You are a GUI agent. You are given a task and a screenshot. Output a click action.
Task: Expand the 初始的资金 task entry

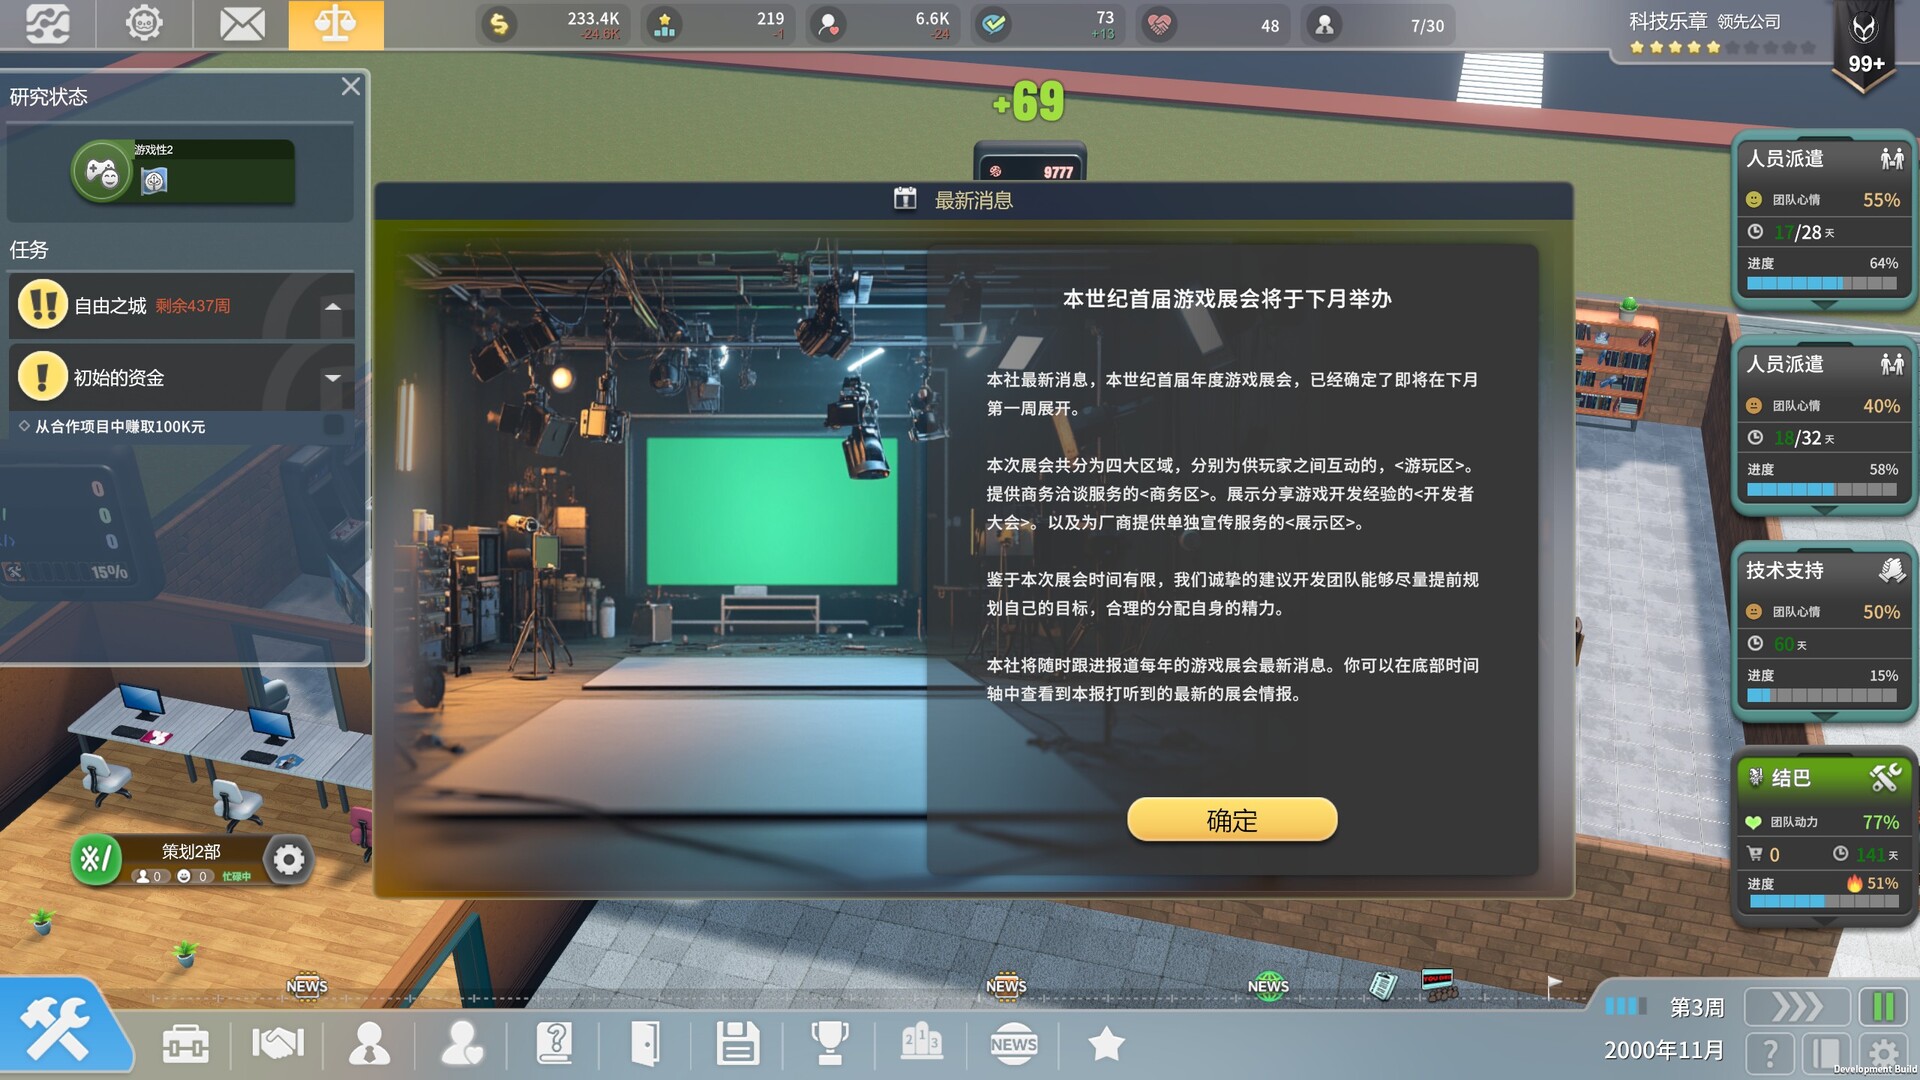coord(333,377)
